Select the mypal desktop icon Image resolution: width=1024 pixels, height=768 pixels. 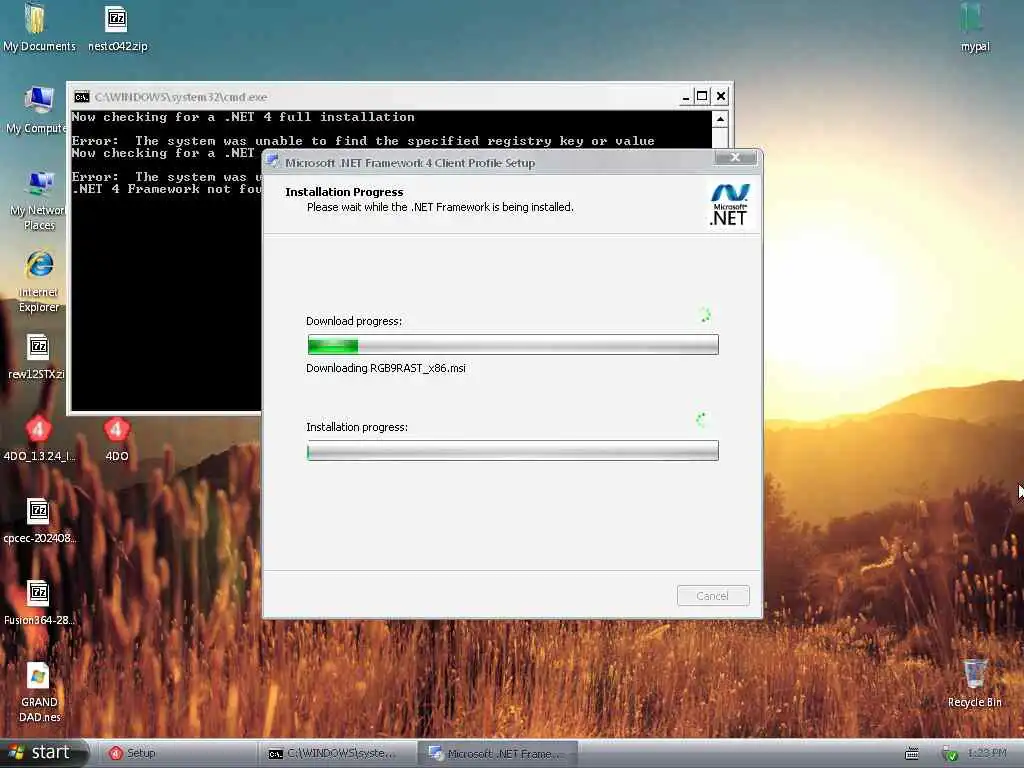[974, 27]
